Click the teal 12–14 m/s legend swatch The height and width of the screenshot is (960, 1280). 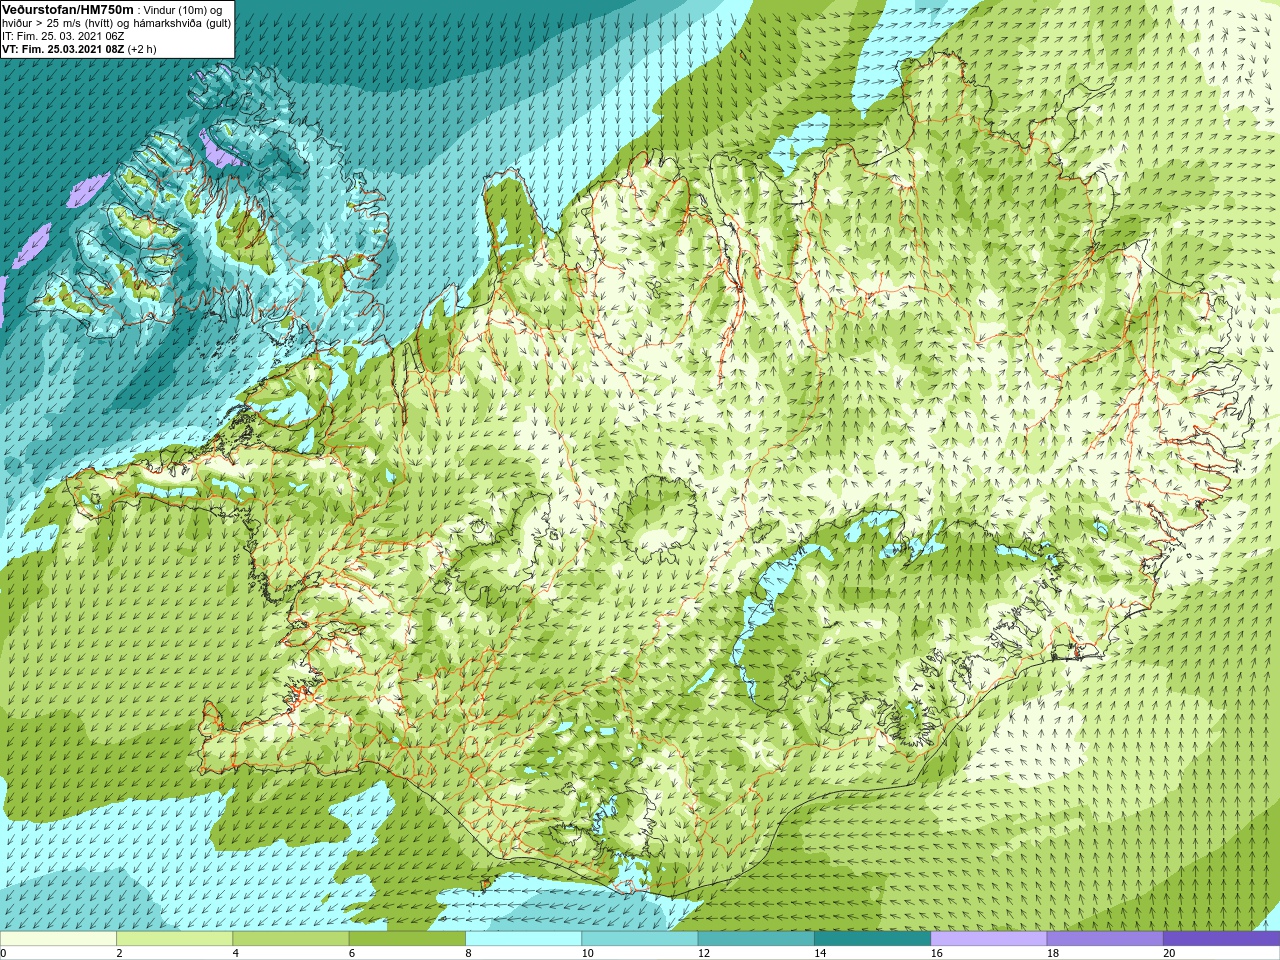755,939
